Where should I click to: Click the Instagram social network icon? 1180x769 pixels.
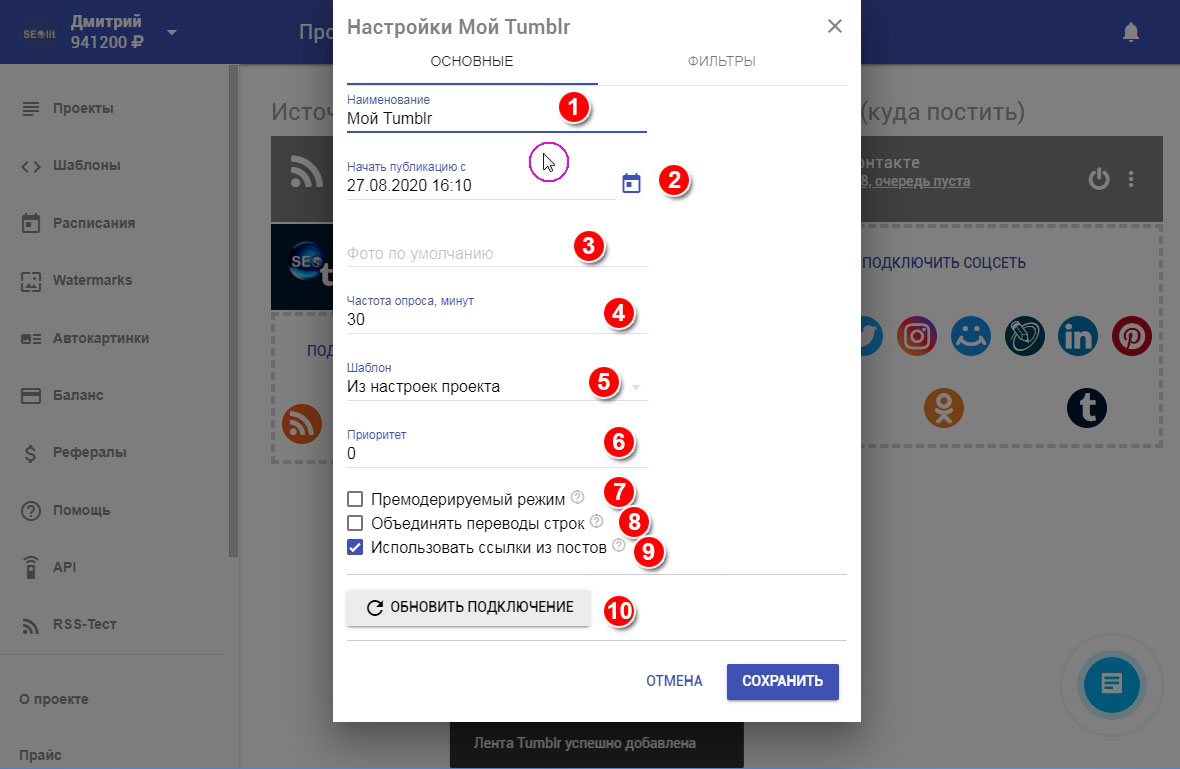(x=915, y=337)
